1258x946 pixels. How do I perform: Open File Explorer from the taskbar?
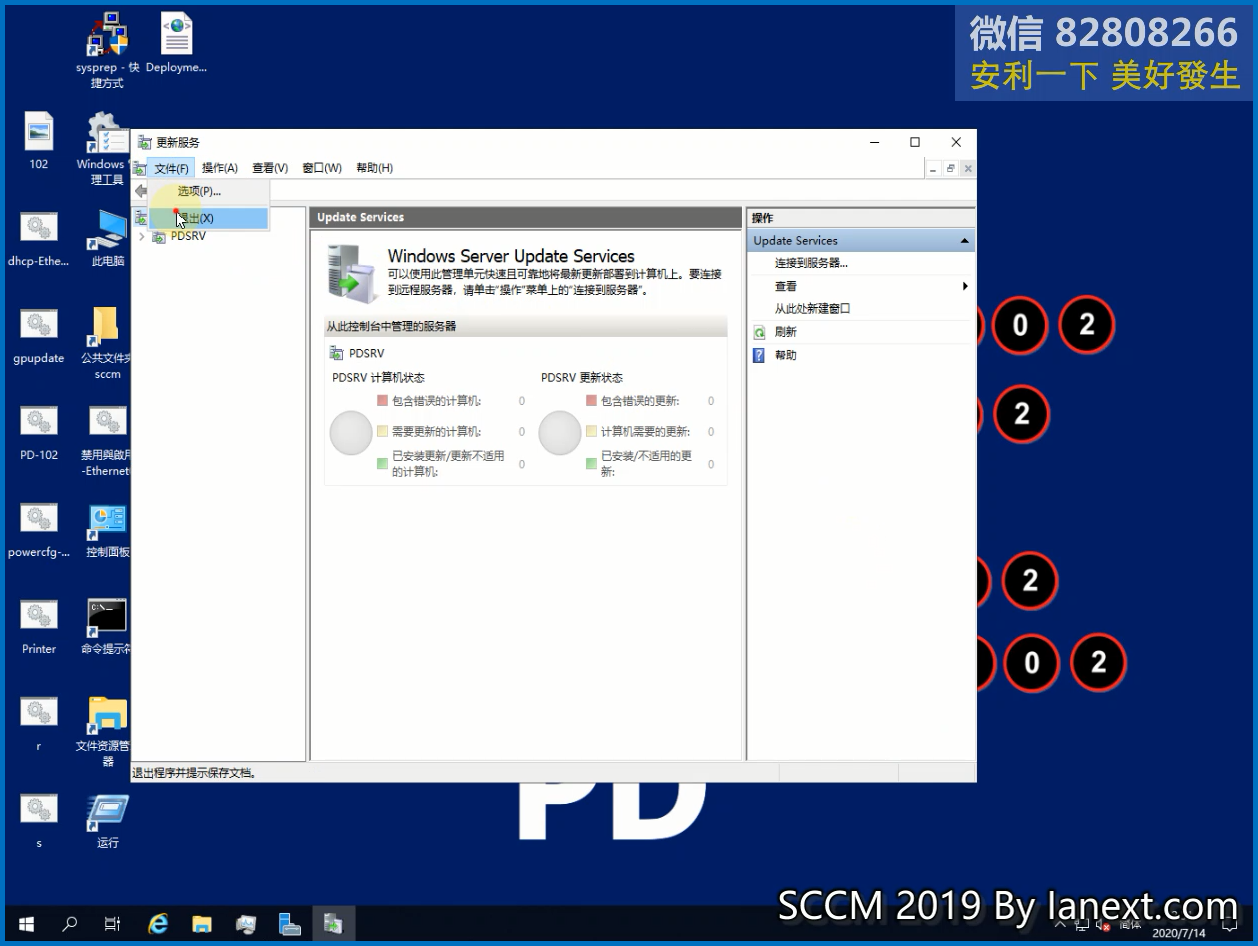coord(202,924)
